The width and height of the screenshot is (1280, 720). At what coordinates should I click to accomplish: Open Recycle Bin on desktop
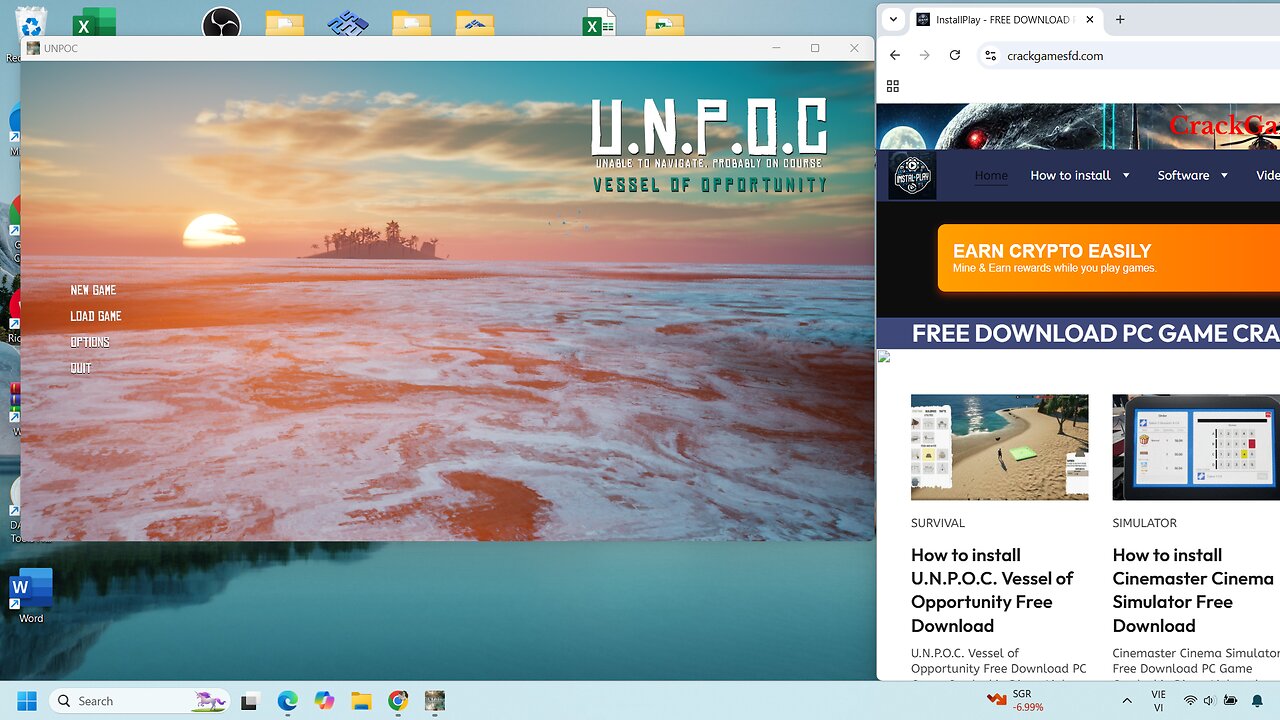click(x=31, y=25)
